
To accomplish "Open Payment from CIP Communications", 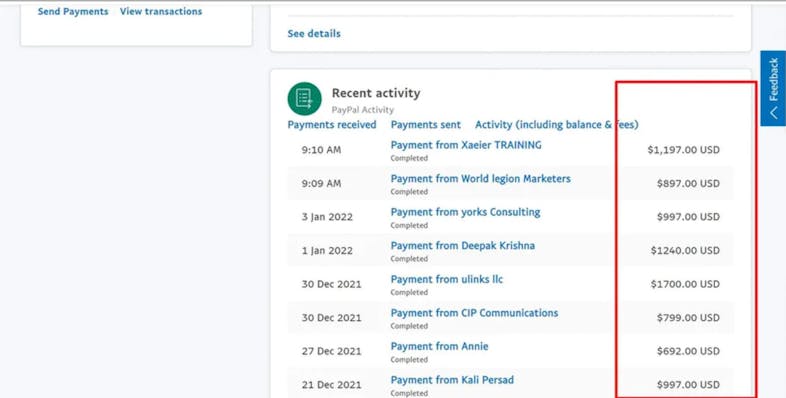I will (x=474, y=313).
